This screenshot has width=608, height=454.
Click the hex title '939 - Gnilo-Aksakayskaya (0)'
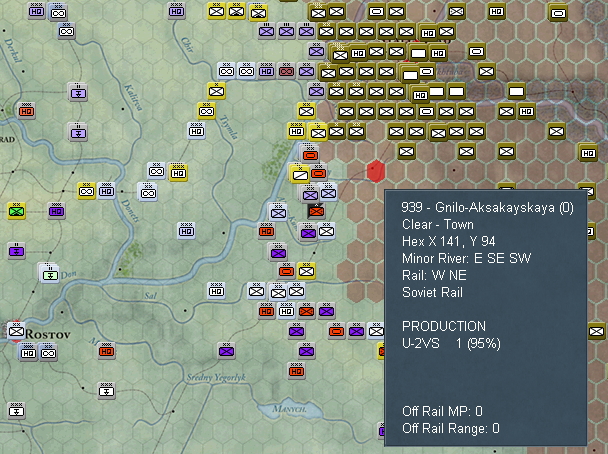[487, 207]
